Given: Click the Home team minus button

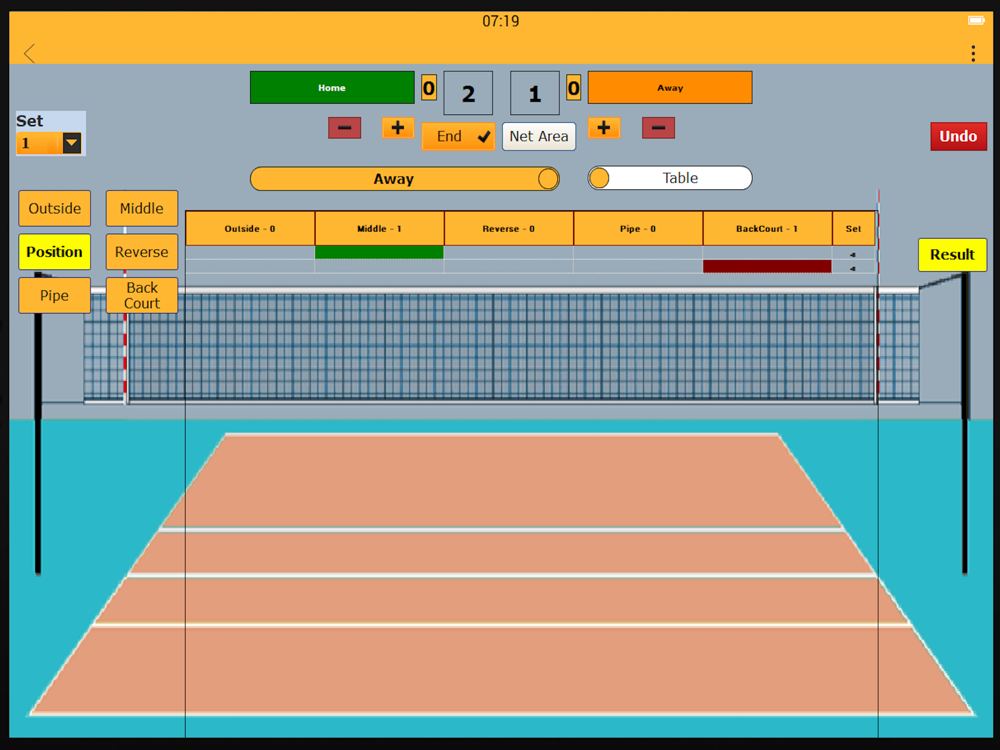Looking at the screenshot, I should [x=344, y=128].
